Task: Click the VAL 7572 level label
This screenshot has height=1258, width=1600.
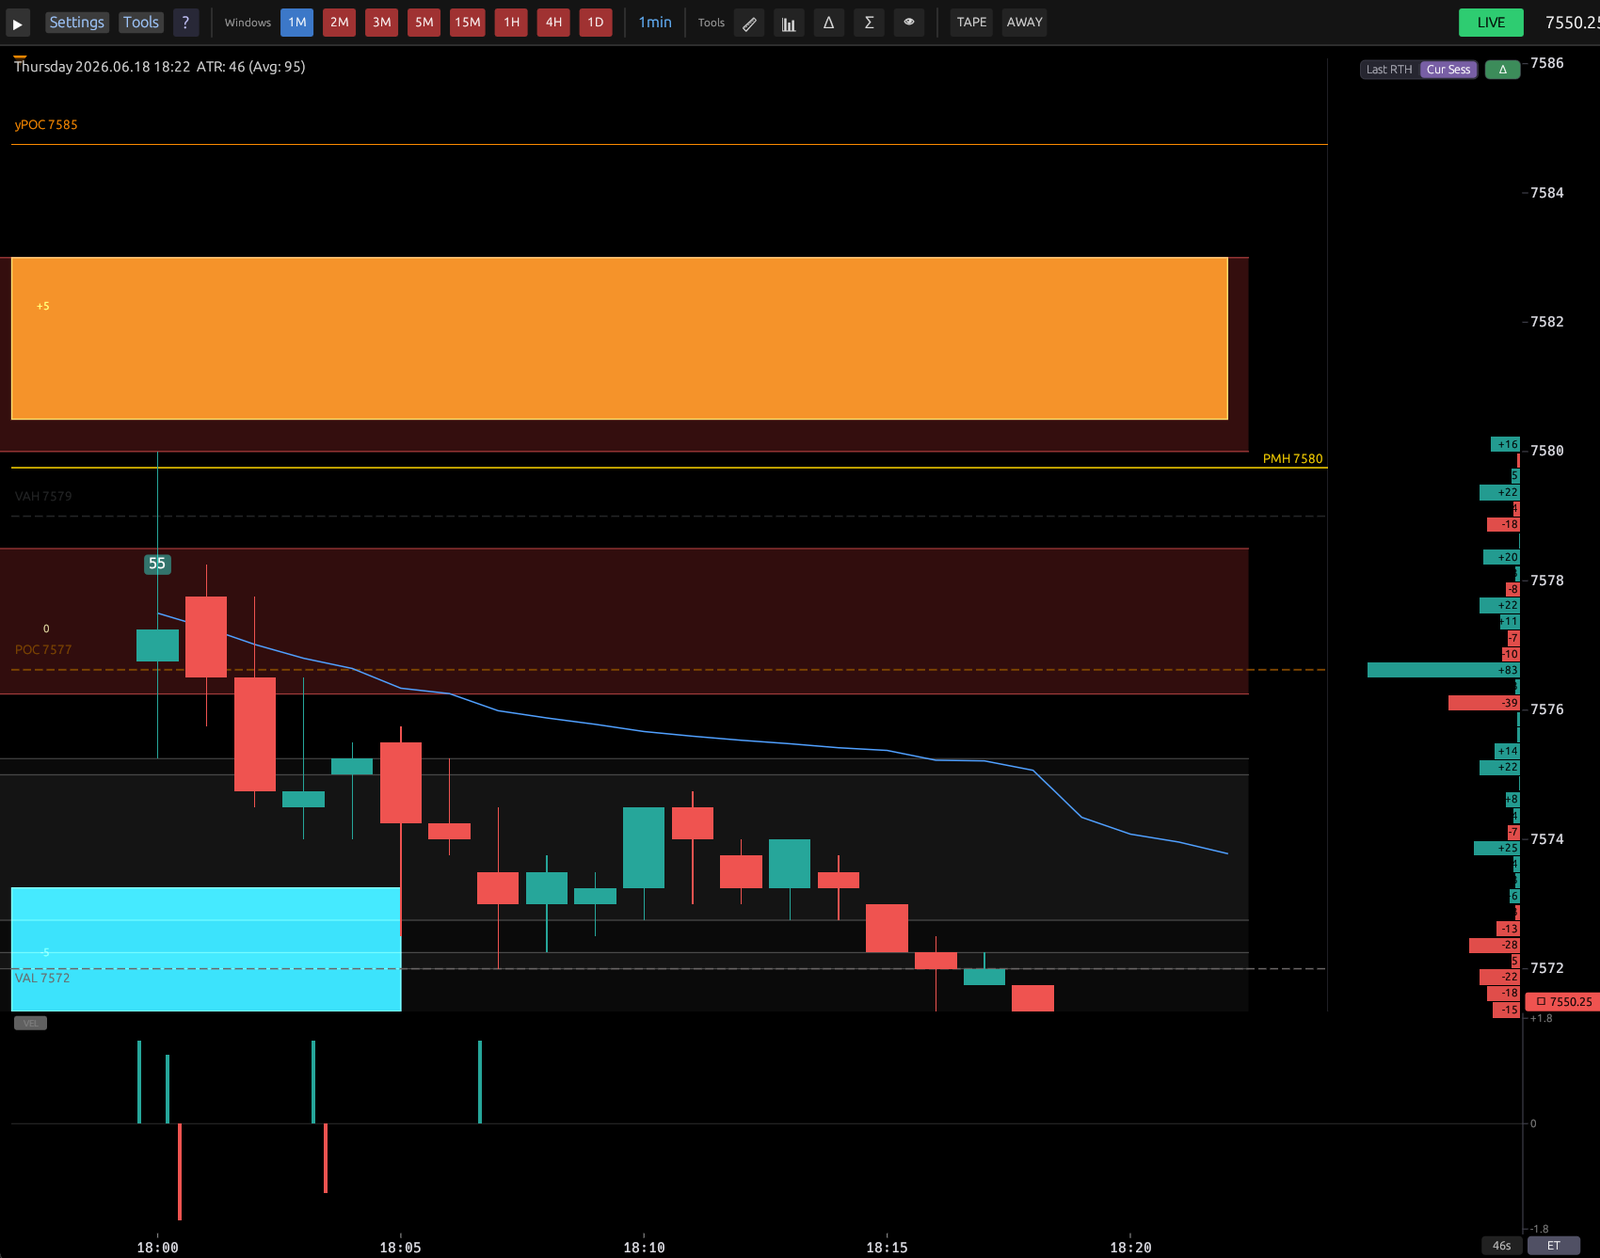Action: [x=42, y=978]
